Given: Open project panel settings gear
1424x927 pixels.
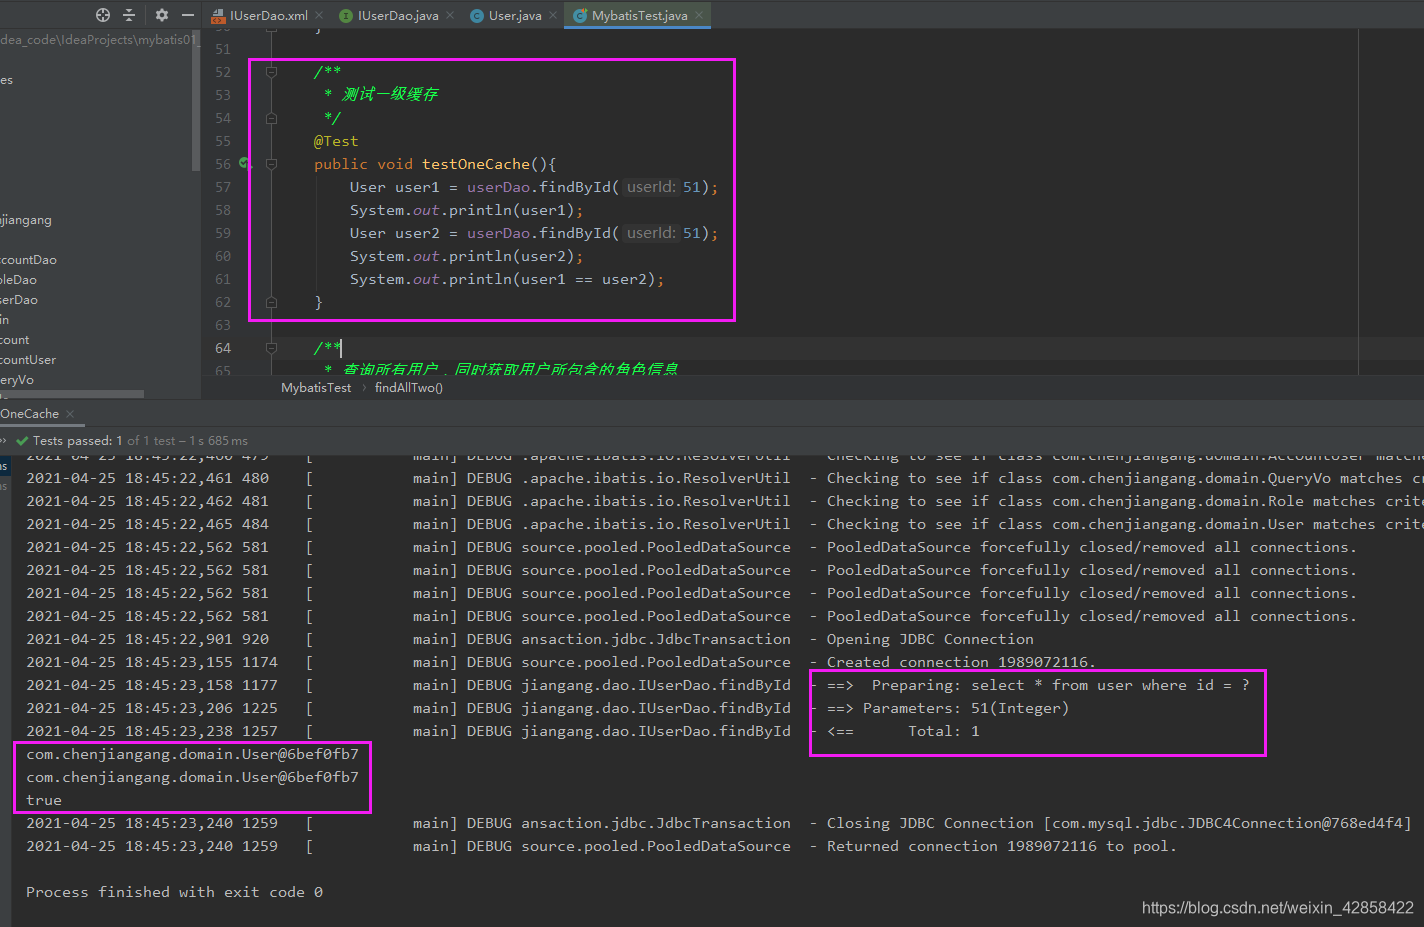Looking at the screenshot, I should coord(162,15).
